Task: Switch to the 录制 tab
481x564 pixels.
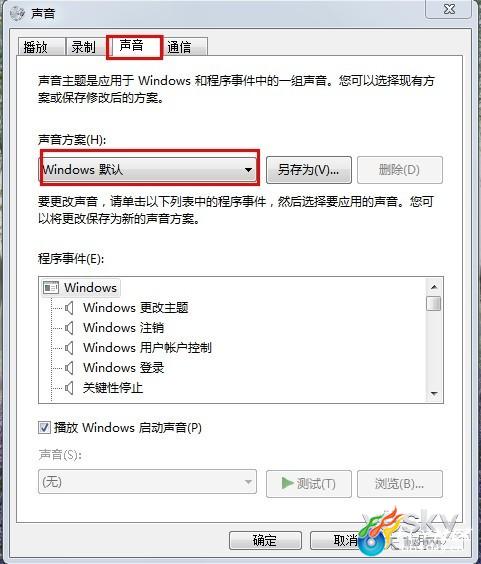Action: [x=86, y=47]
